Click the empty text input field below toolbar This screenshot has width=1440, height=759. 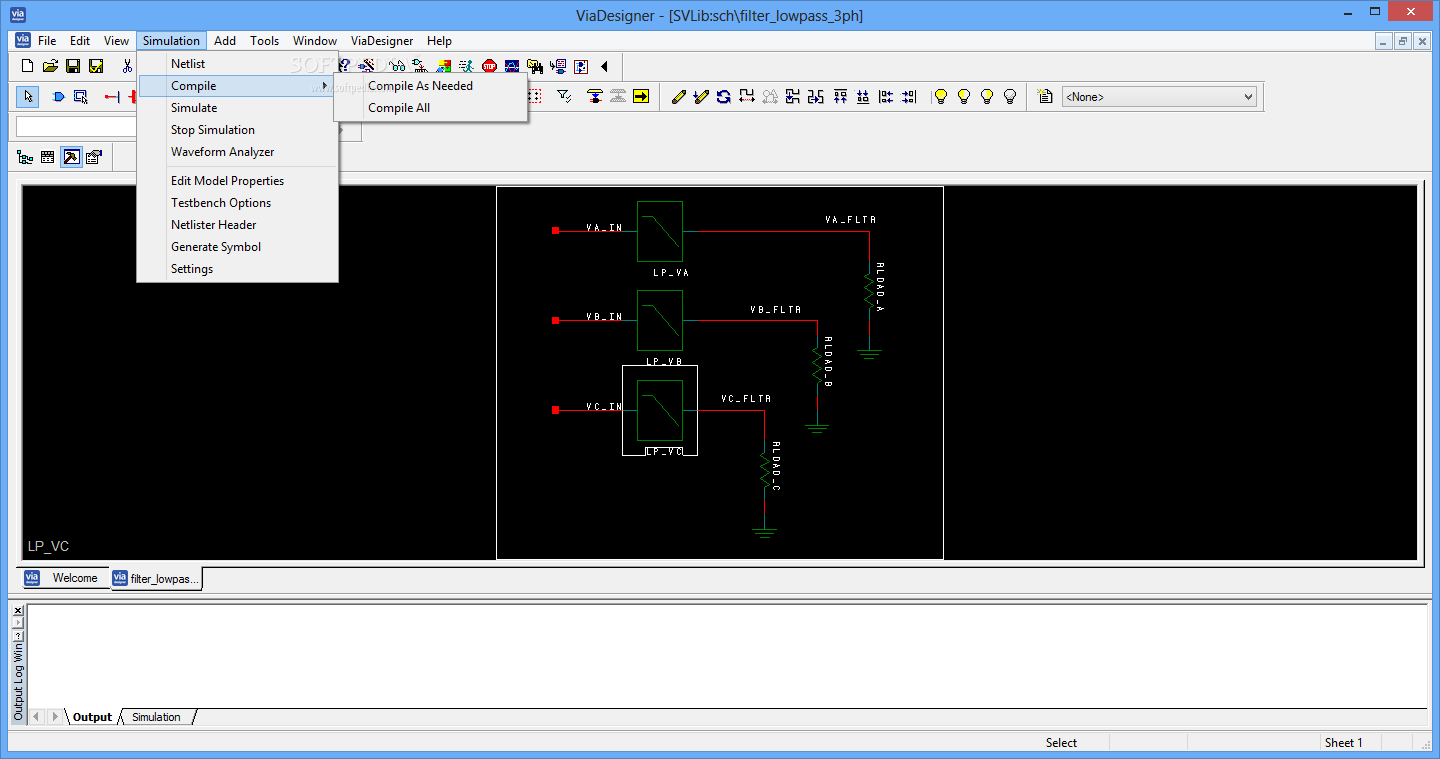tap(78, 127)
